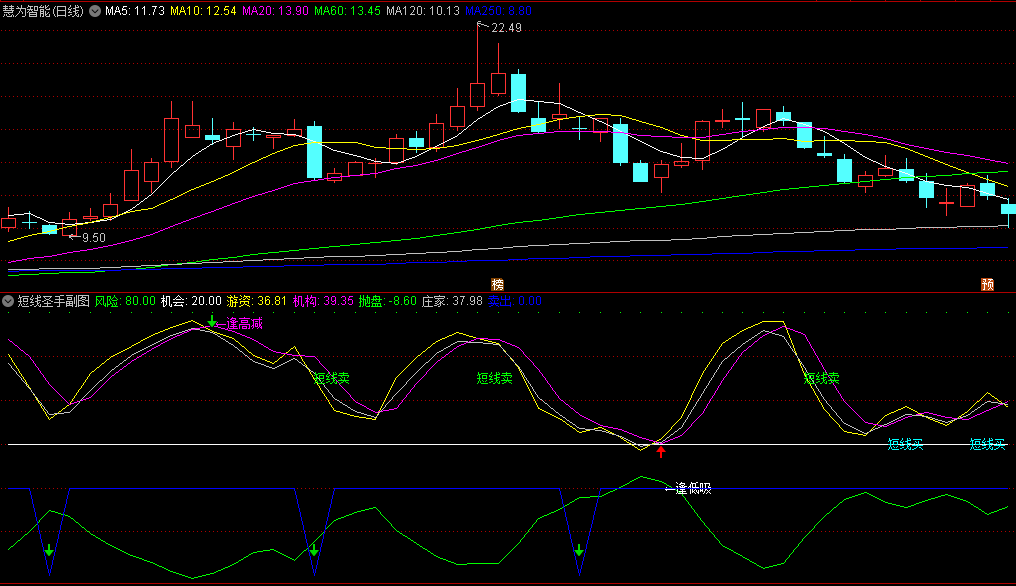Click the 庄家: 37.98 indicator value
The image size is (1016, 586).
(x=452, y=300)
